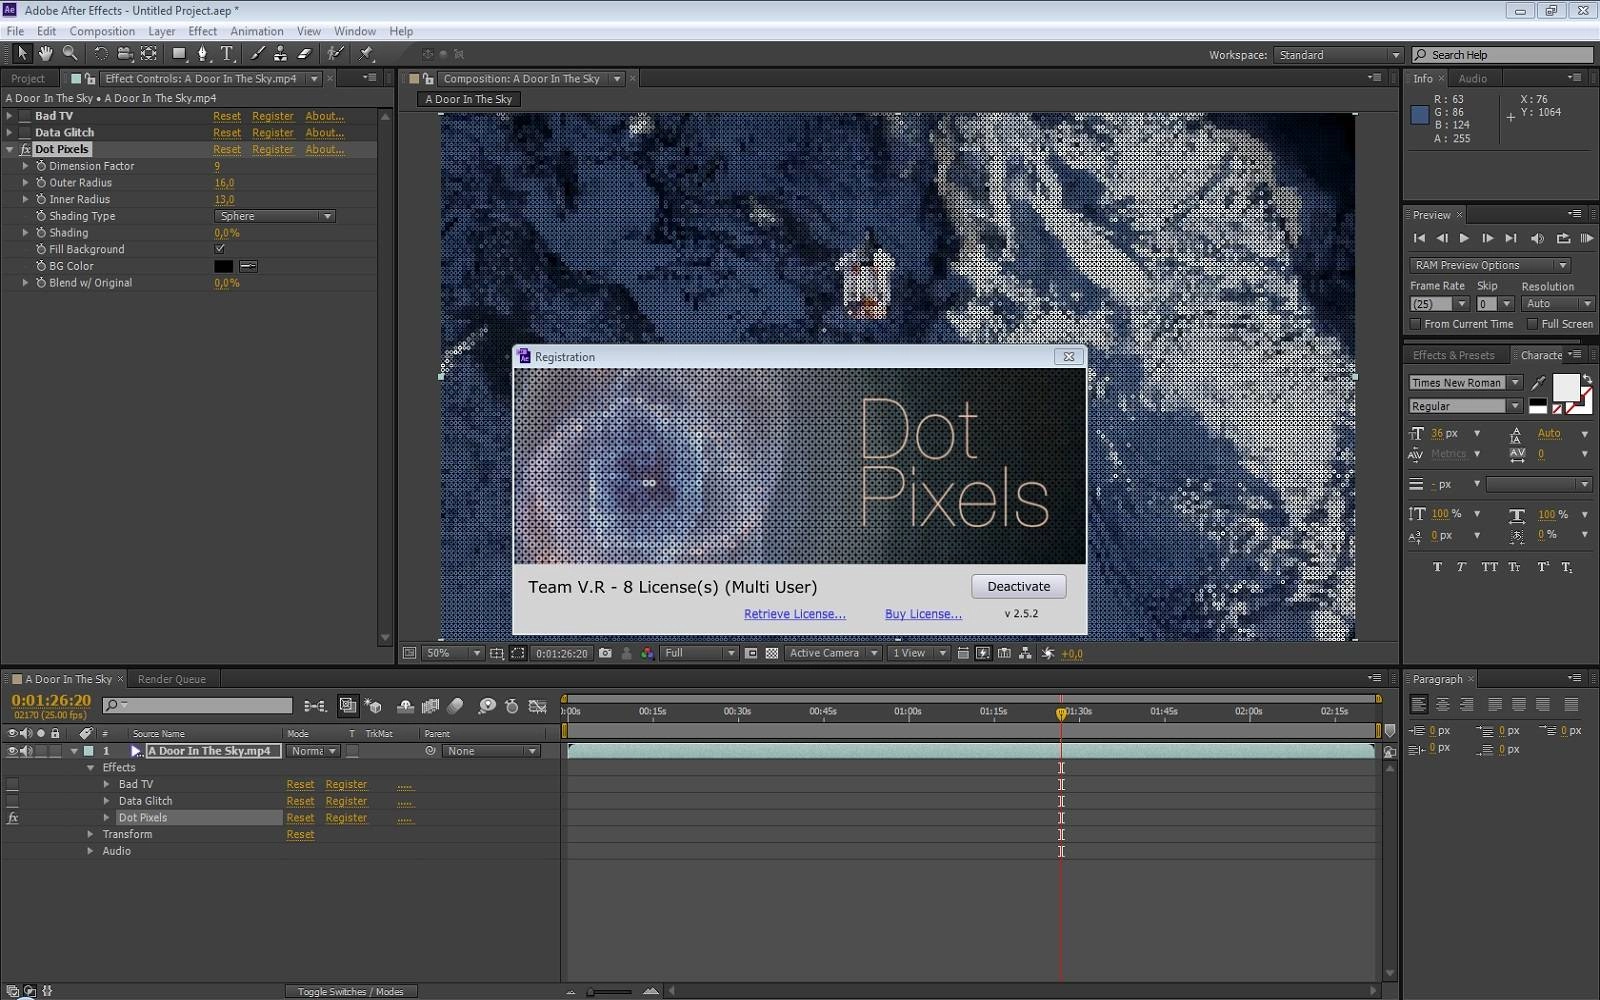Click the Fast Previews lightning icon
Screen dimensions: 1600x1000
(x=983, y=653)
